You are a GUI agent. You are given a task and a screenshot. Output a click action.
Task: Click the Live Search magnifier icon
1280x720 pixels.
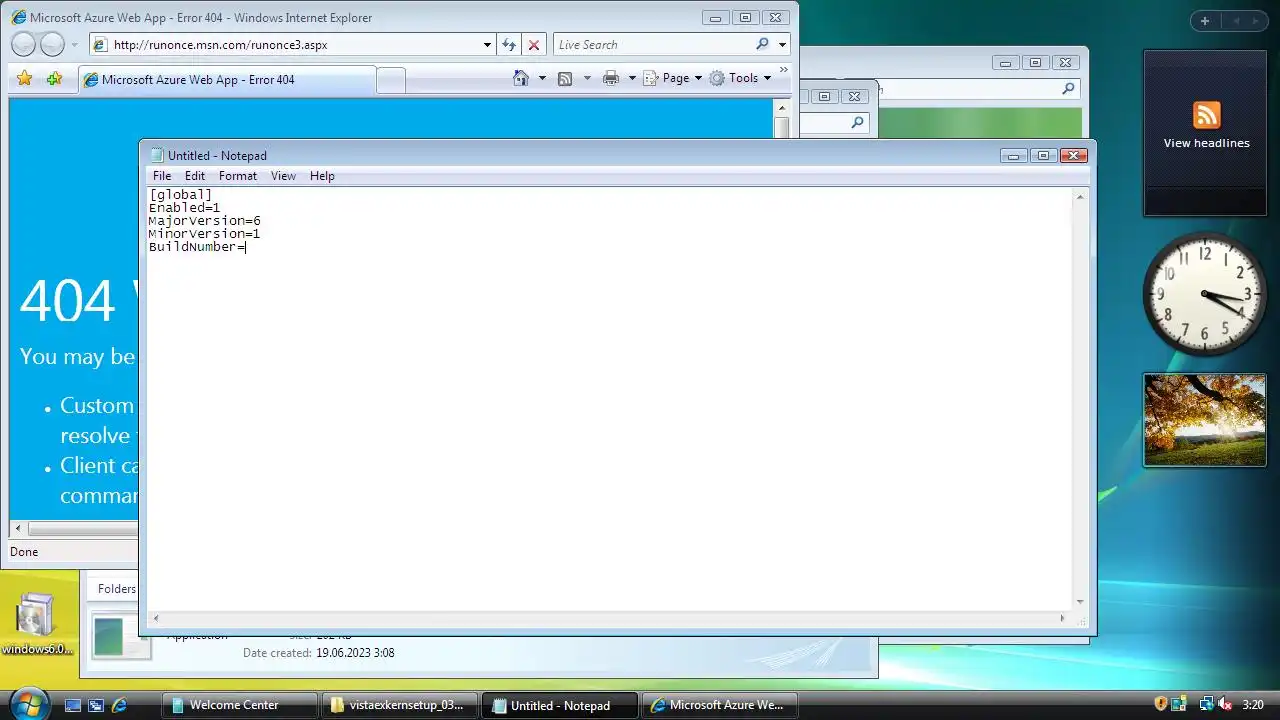click(x=762, y=44)
